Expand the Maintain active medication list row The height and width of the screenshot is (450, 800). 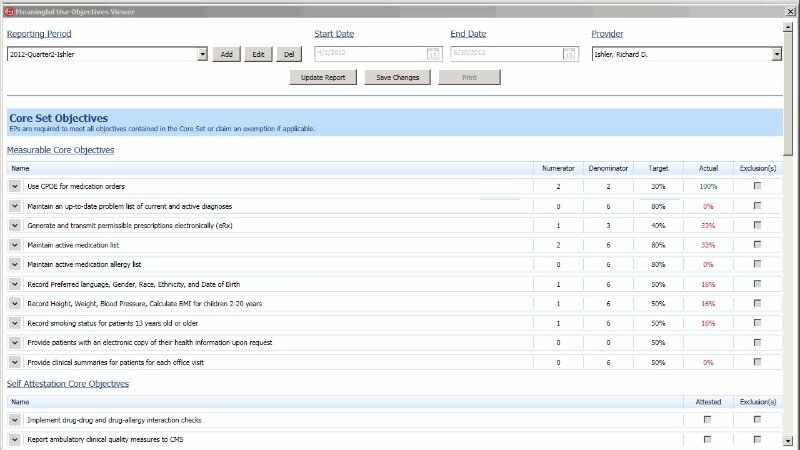[x=15, y=244]
